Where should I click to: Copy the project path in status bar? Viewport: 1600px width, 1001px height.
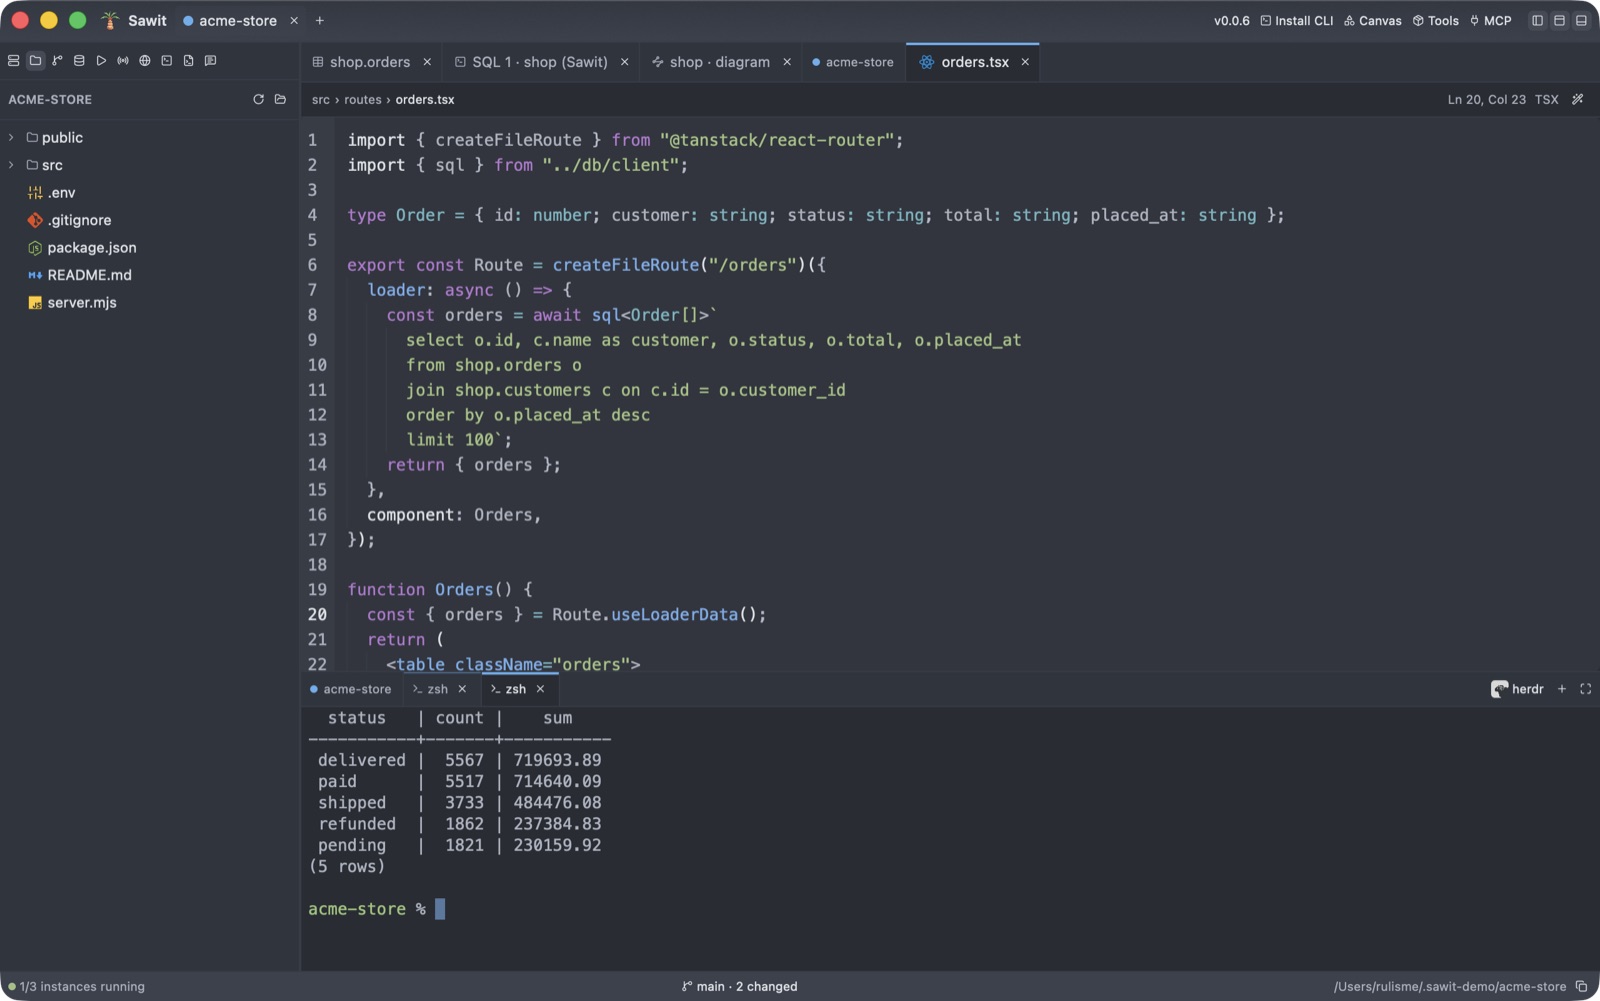[x=1581, y=986]
